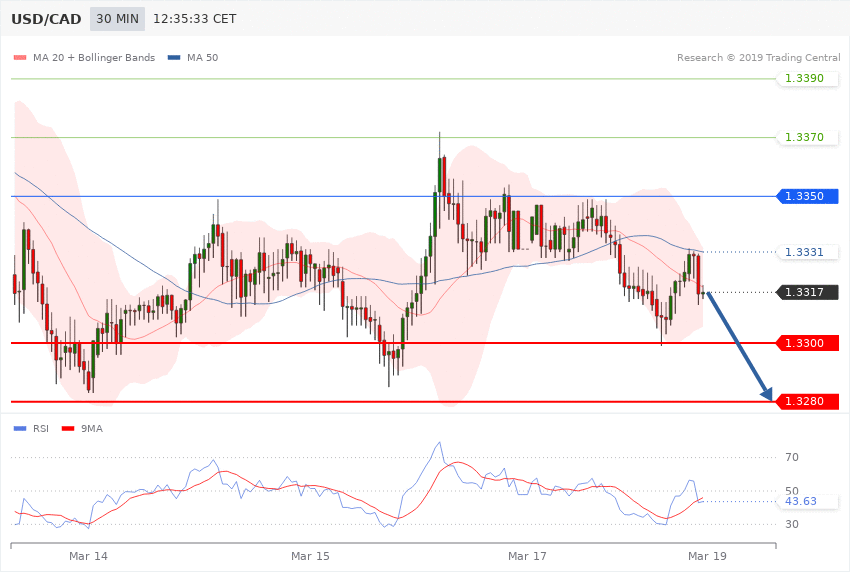Click the MA 50 legend label
Image resolution: width=850 pixels, height=576 pixels.
(x=202, y=57)
